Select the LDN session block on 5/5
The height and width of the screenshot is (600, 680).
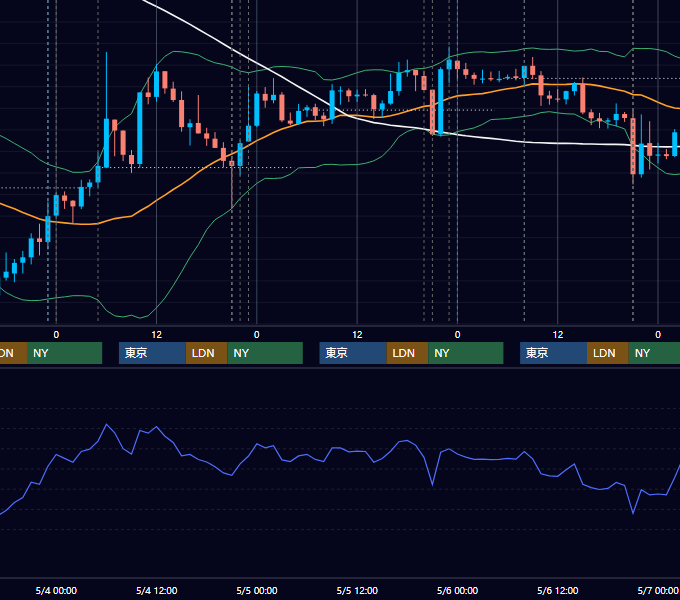(x=407, y=353)
